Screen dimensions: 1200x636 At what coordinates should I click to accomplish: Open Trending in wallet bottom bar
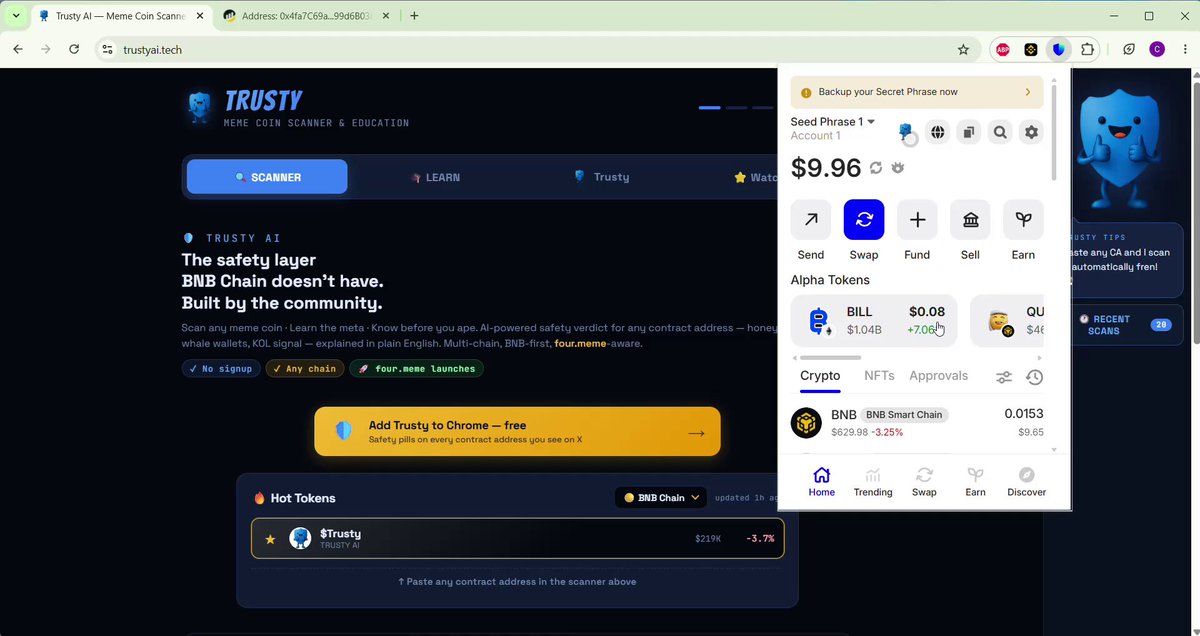click(873, 481)
